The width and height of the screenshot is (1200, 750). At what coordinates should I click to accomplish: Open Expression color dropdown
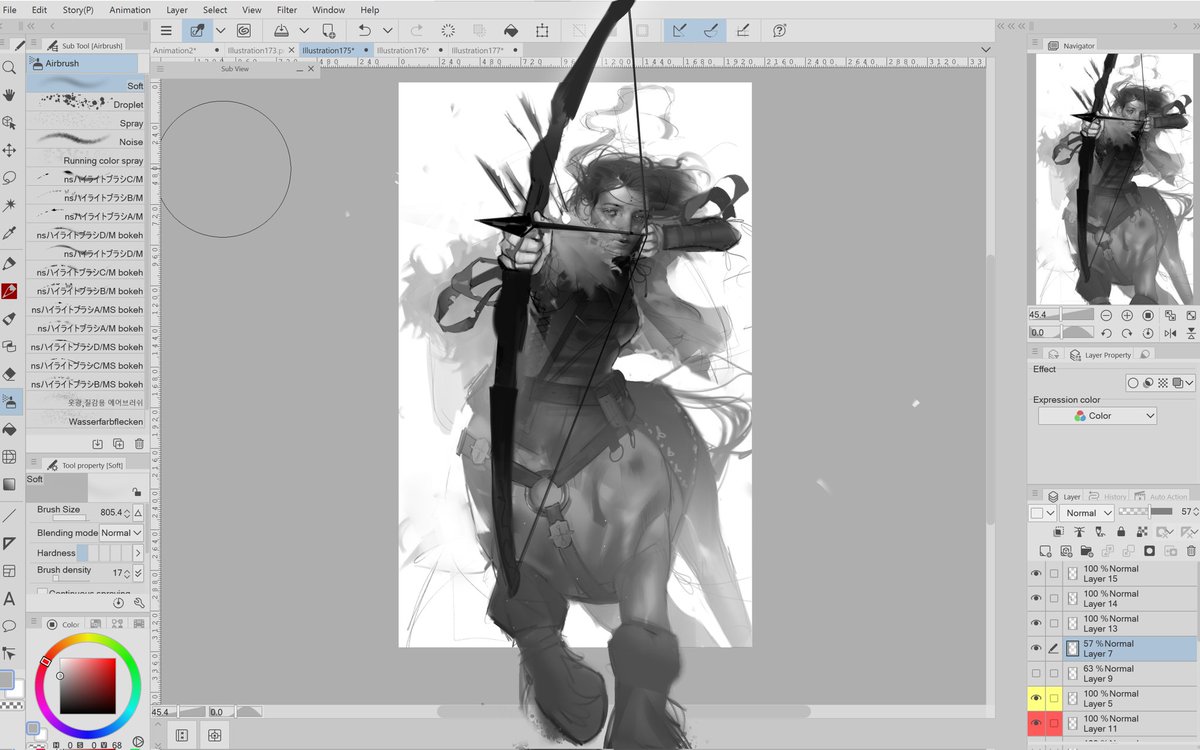[x=1097, y=416]
